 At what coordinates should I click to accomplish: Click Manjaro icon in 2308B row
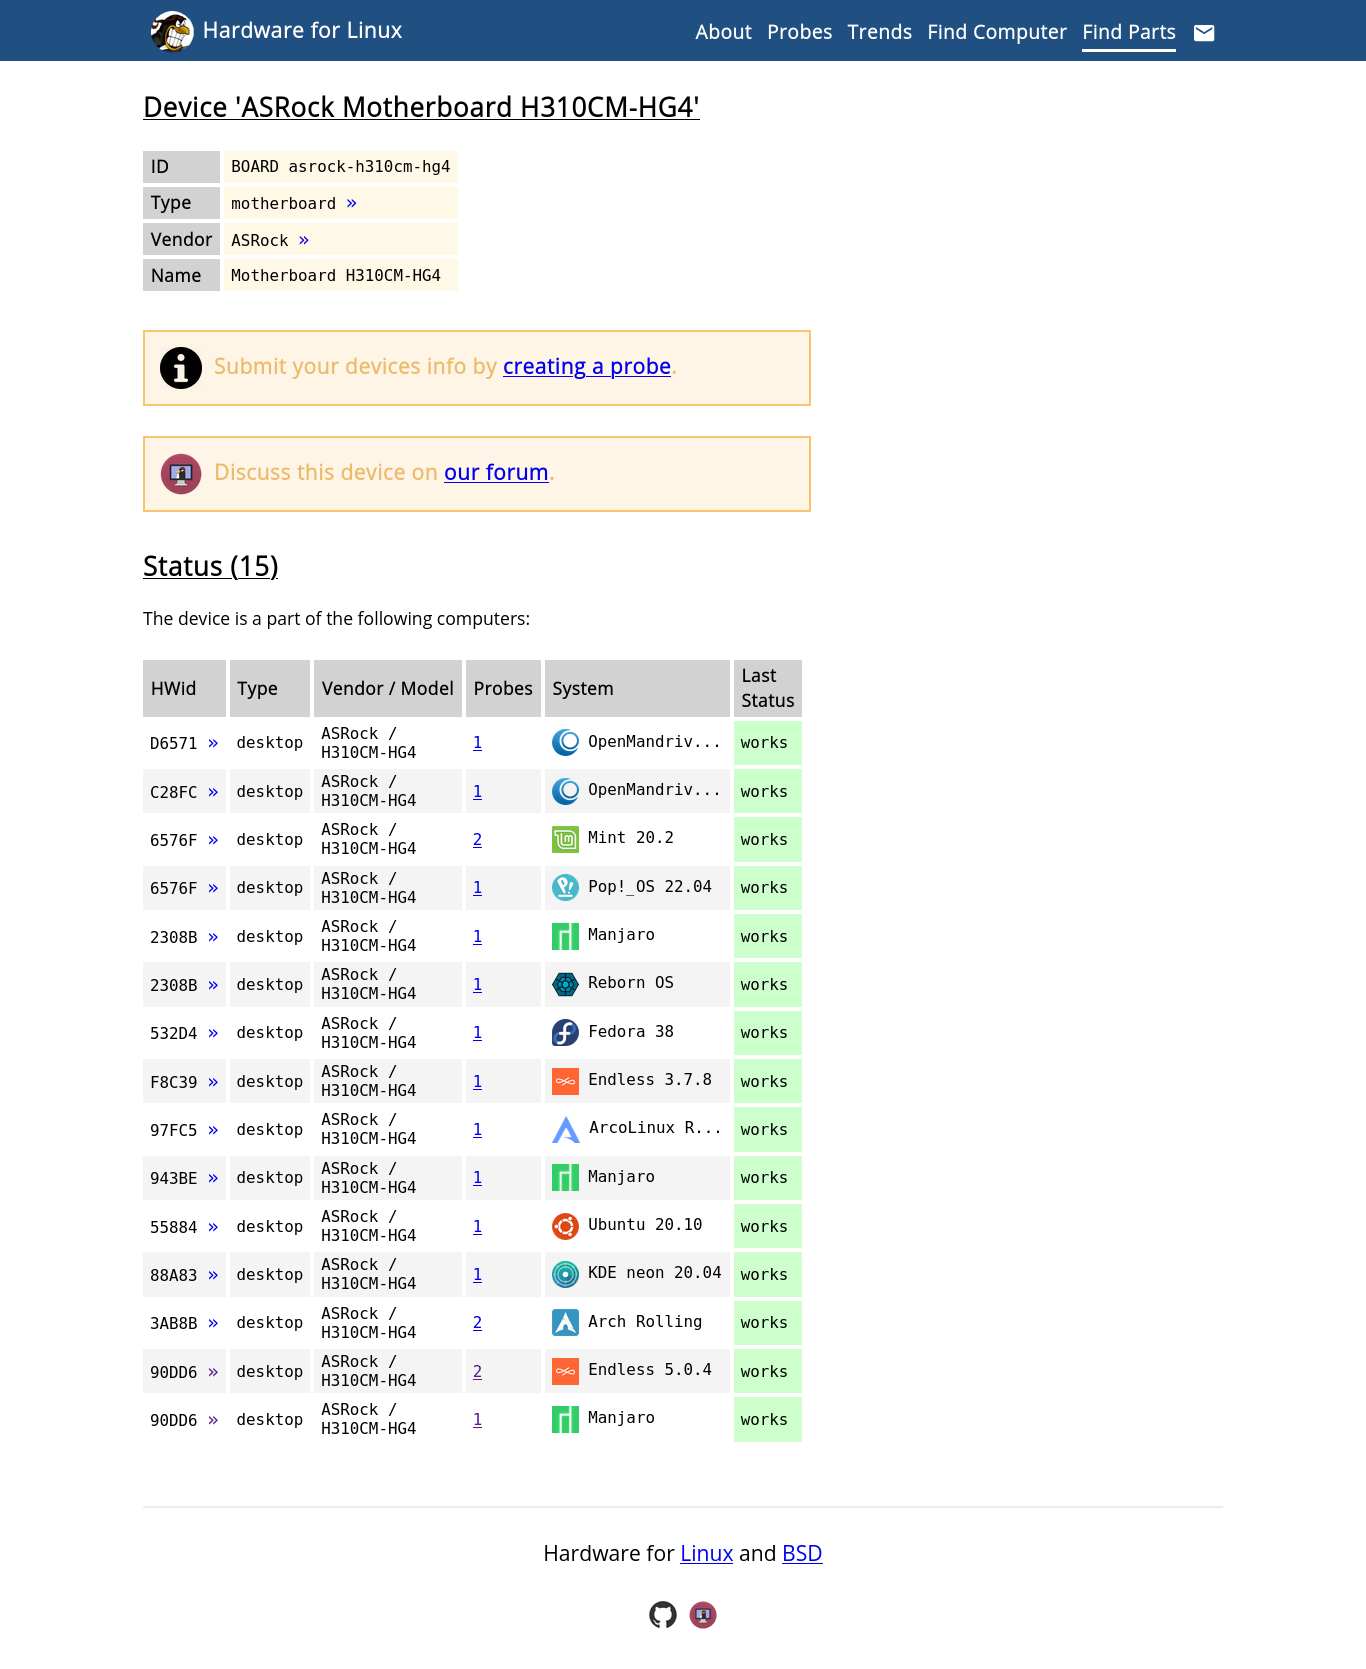565,936
